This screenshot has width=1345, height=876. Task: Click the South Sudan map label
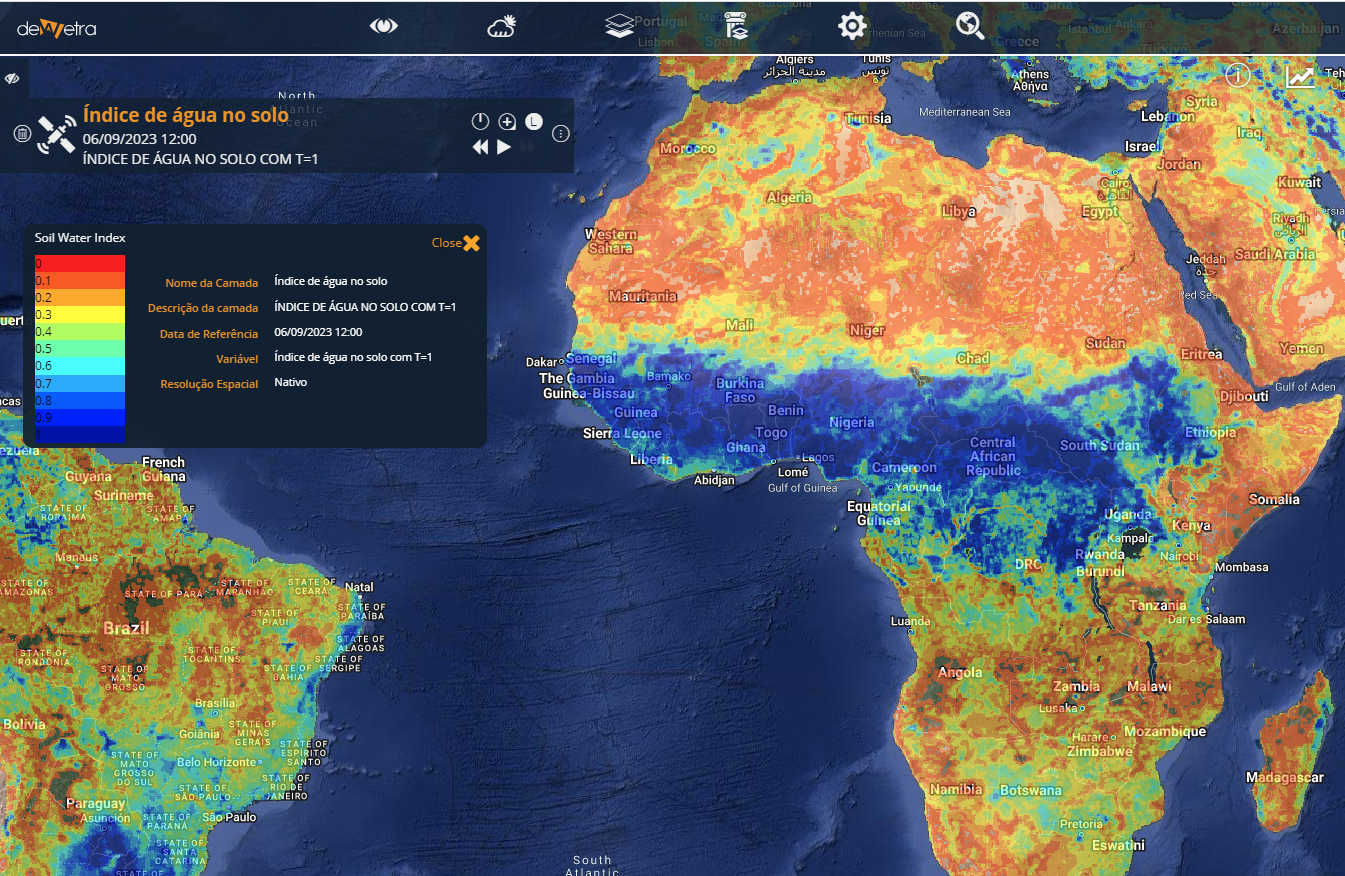[x=1099, y=445]
